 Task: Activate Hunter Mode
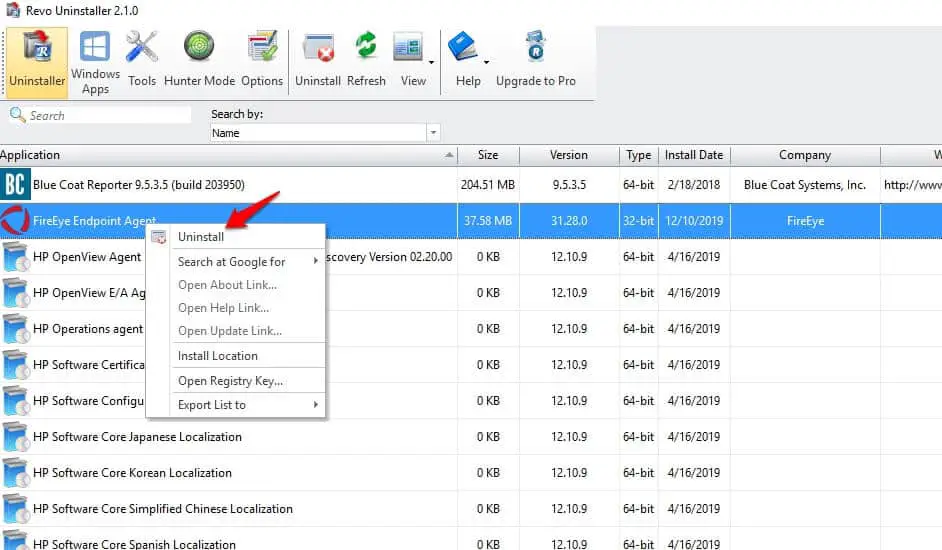coord(199,59)
